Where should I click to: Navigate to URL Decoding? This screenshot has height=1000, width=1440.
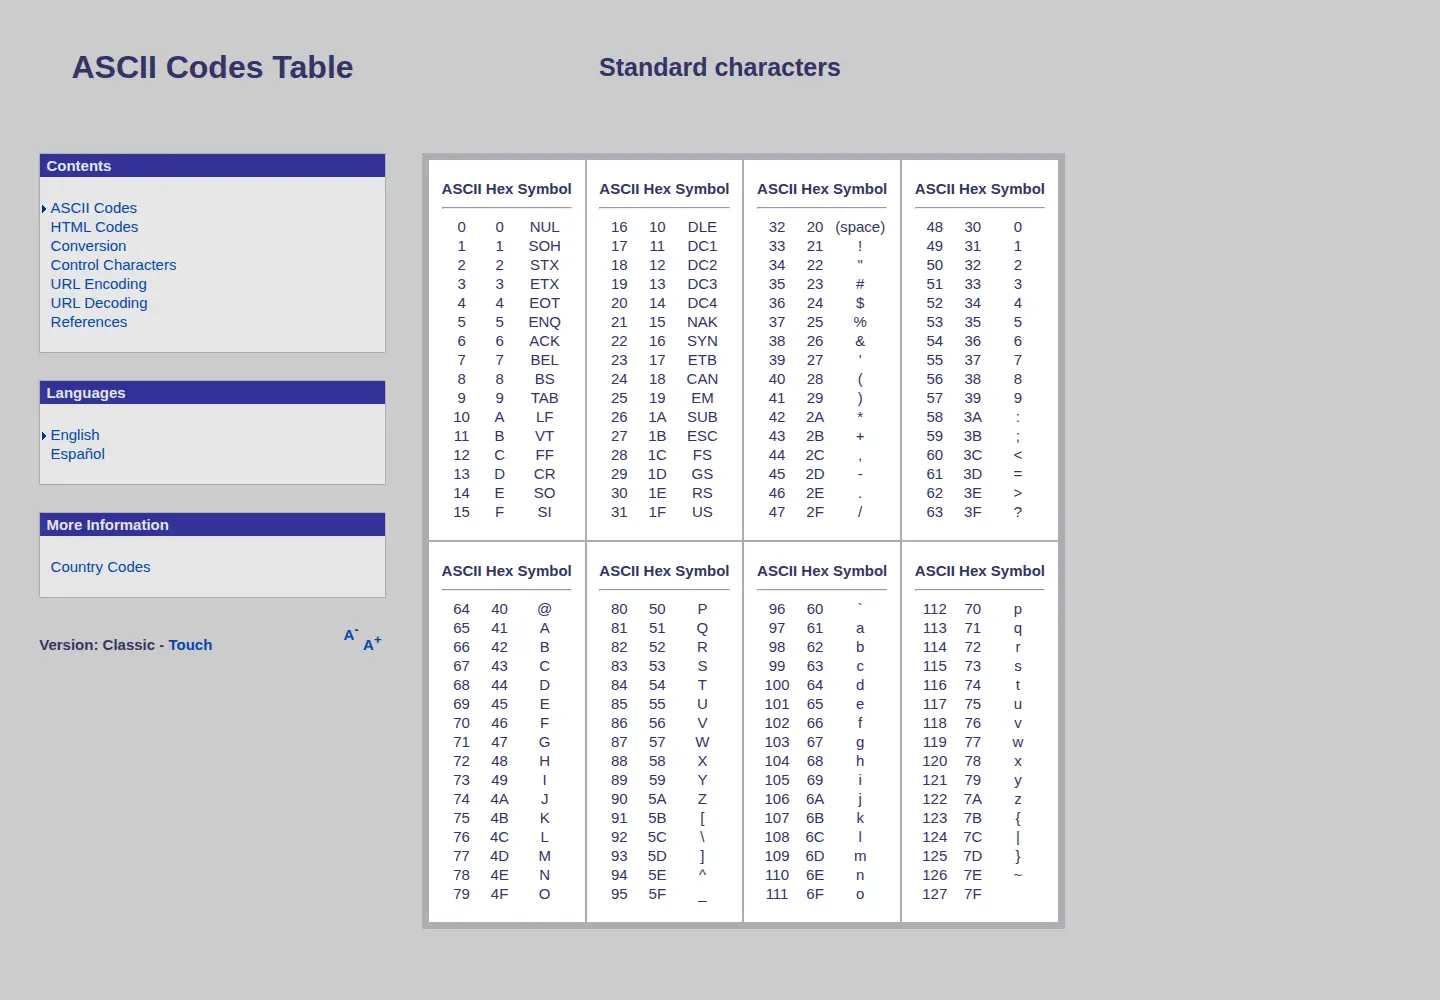(99, 303)
